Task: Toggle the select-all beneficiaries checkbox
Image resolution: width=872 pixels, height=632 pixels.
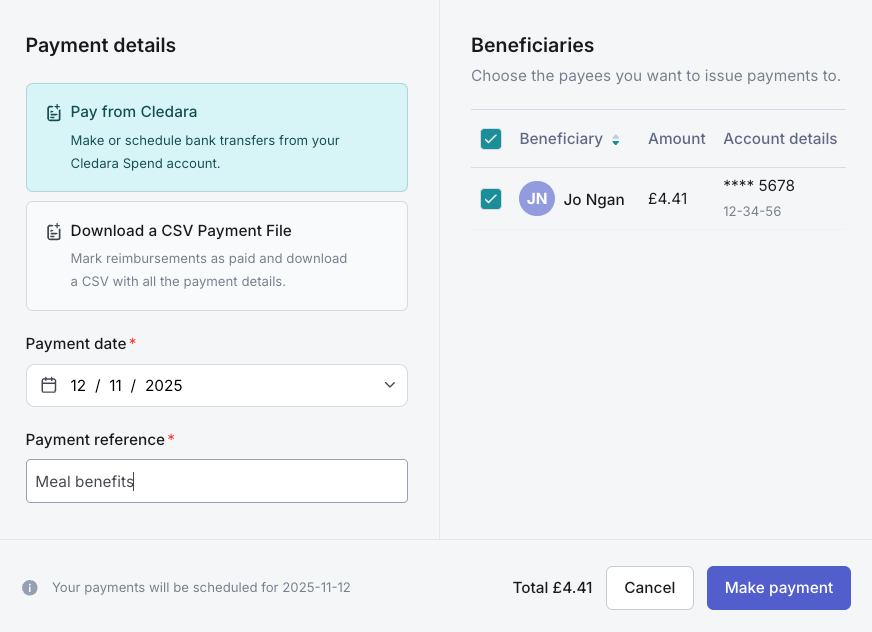Action: [491, 139]
